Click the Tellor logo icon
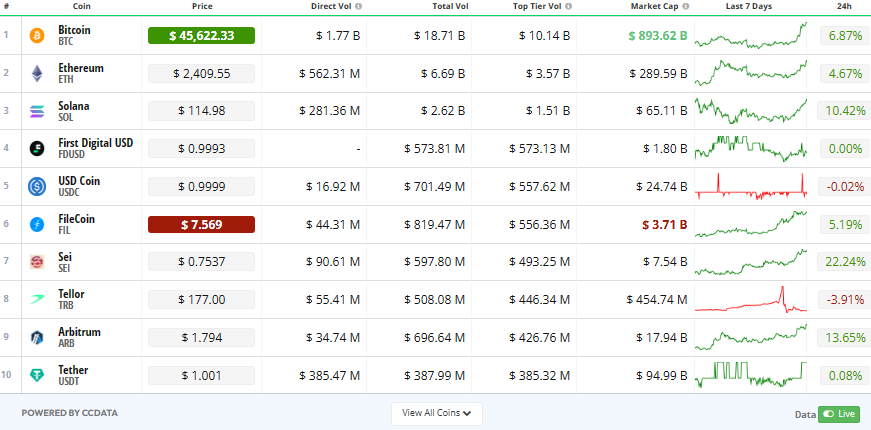The width and height of the screenshot is (871, 430). pos(37,299)
